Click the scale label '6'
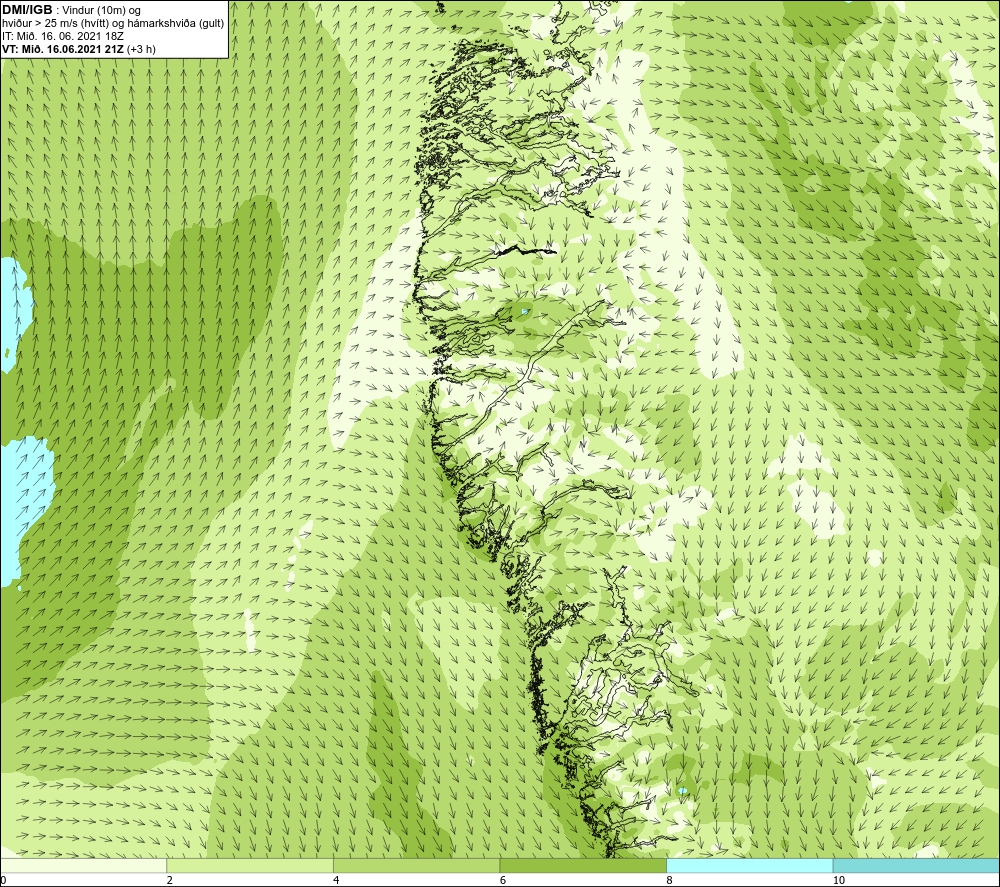The width and height of the screenshot is (1000, 887). coord(503,881)
